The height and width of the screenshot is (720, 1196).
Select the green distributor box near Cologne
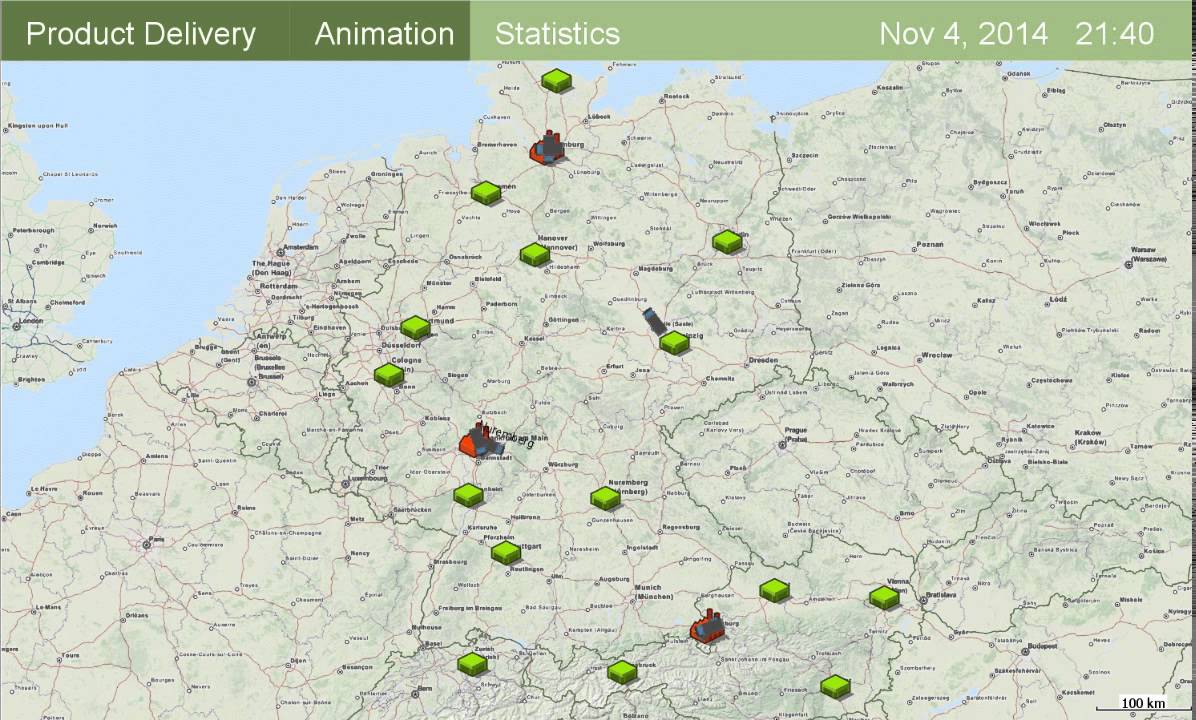click(x=389, y=375)
